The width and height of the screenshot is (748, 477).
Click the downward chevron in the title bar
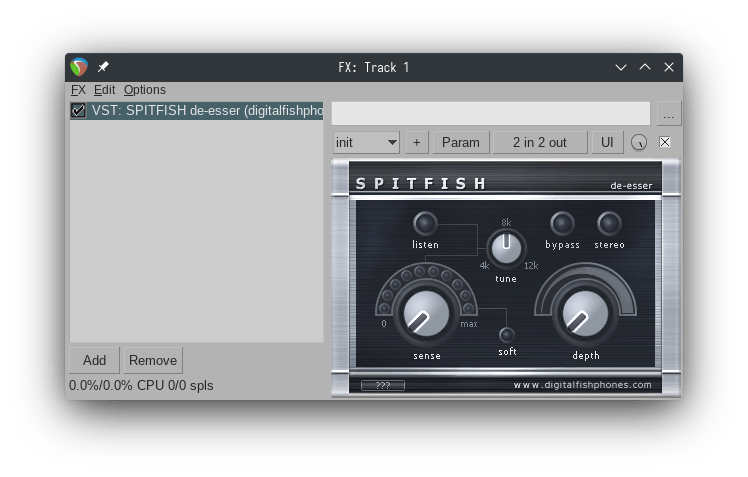(x=621, y=67)
